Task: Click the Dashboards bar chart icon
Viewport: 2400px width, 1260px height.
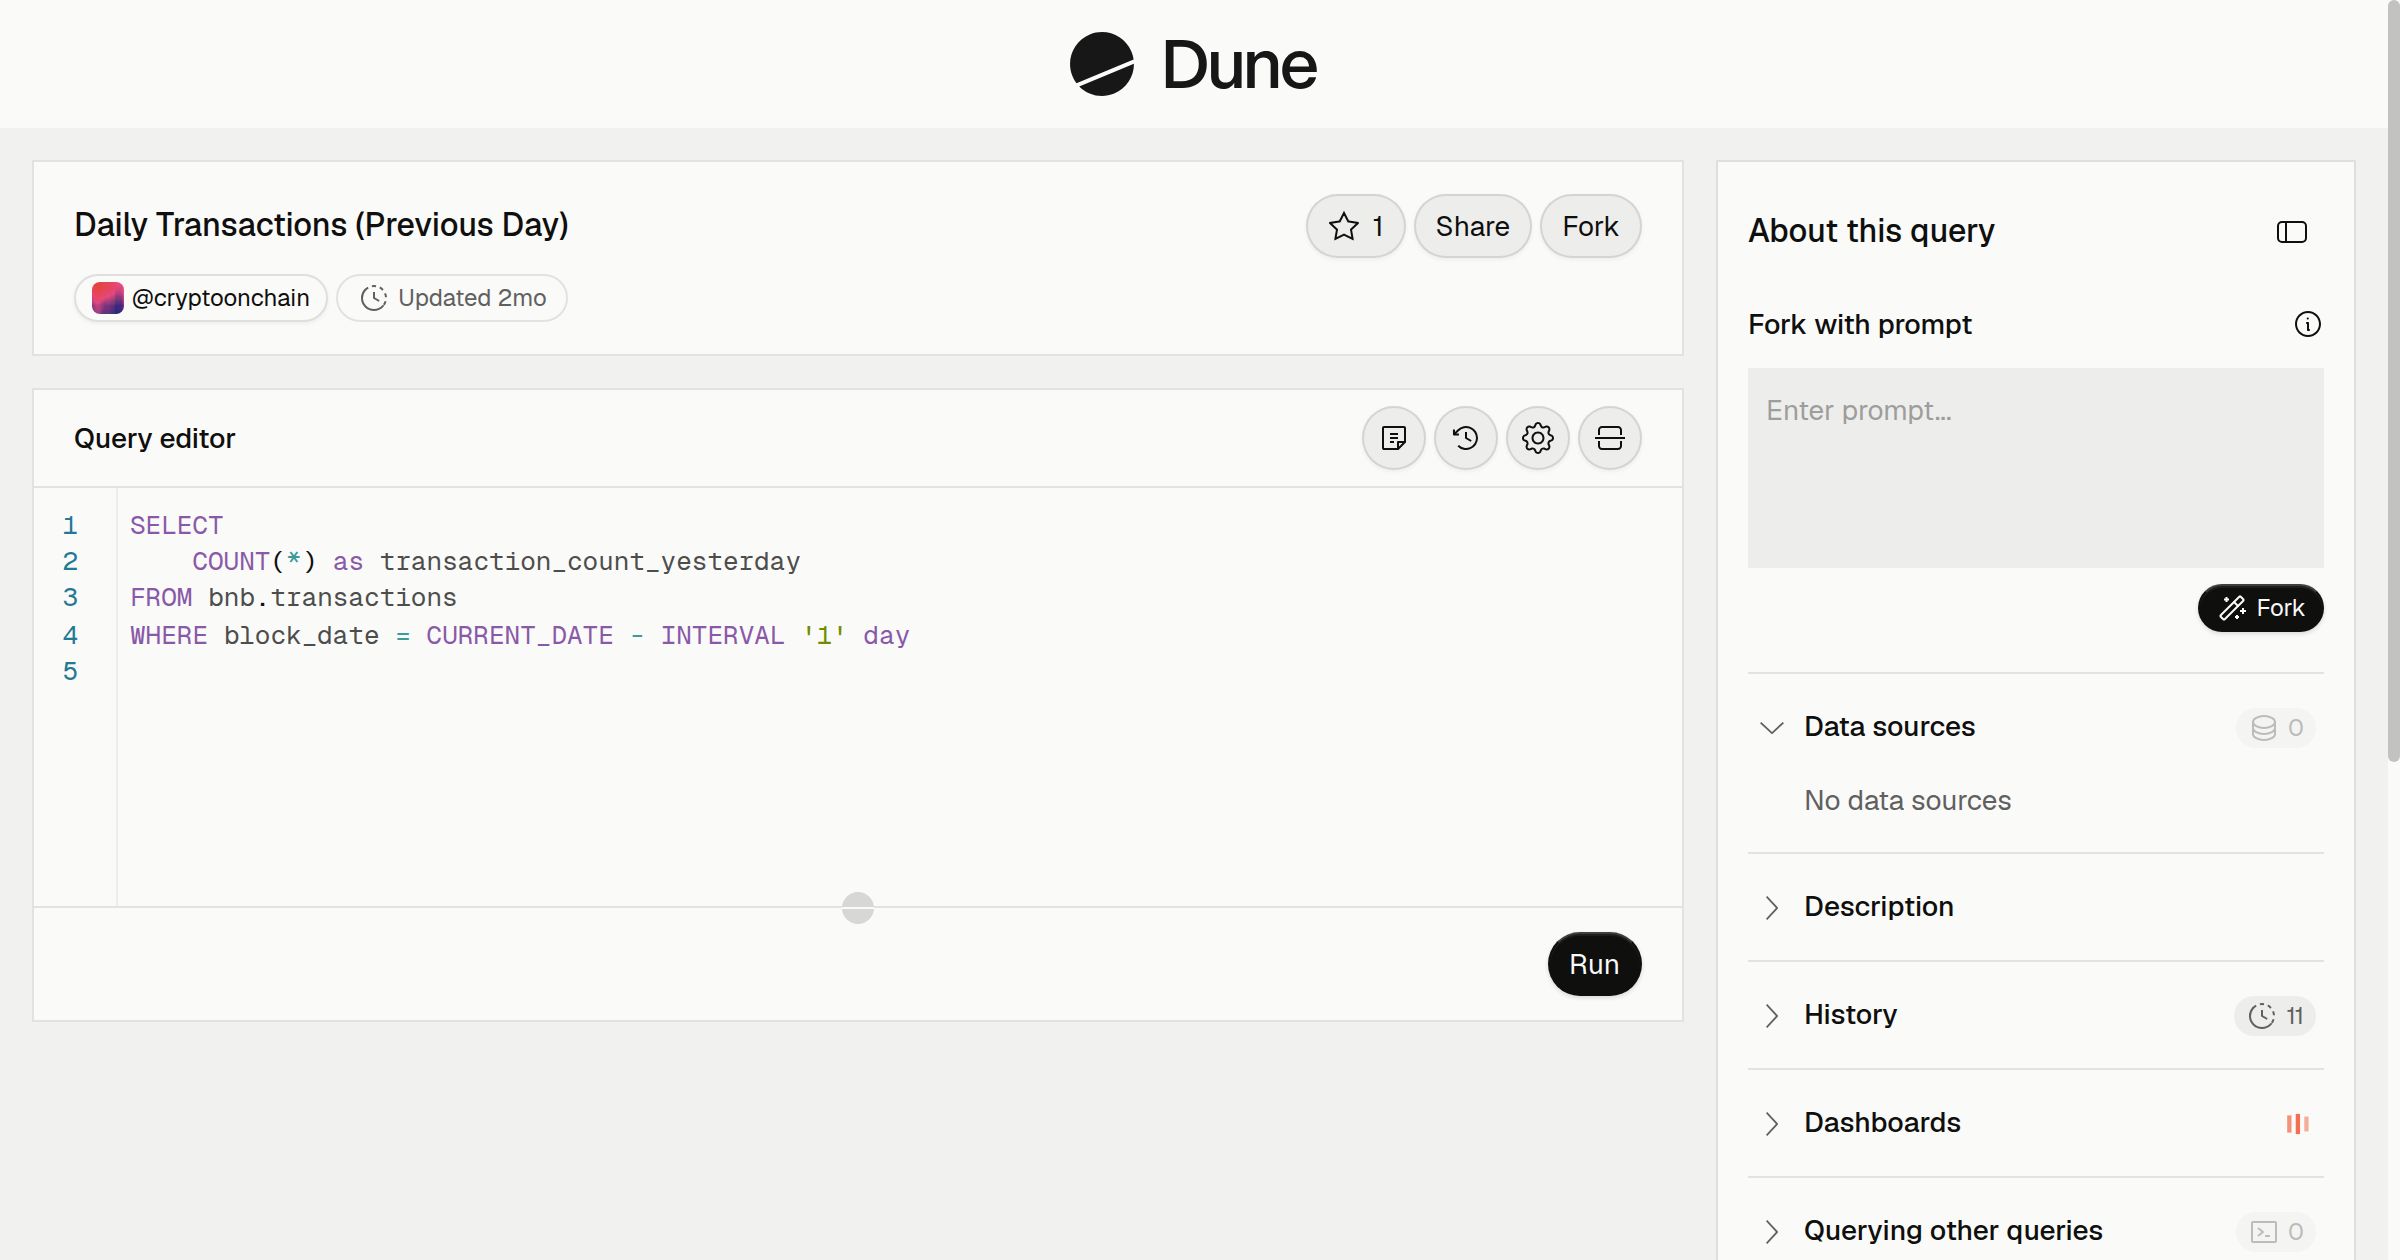Action: point(2297,1124)
